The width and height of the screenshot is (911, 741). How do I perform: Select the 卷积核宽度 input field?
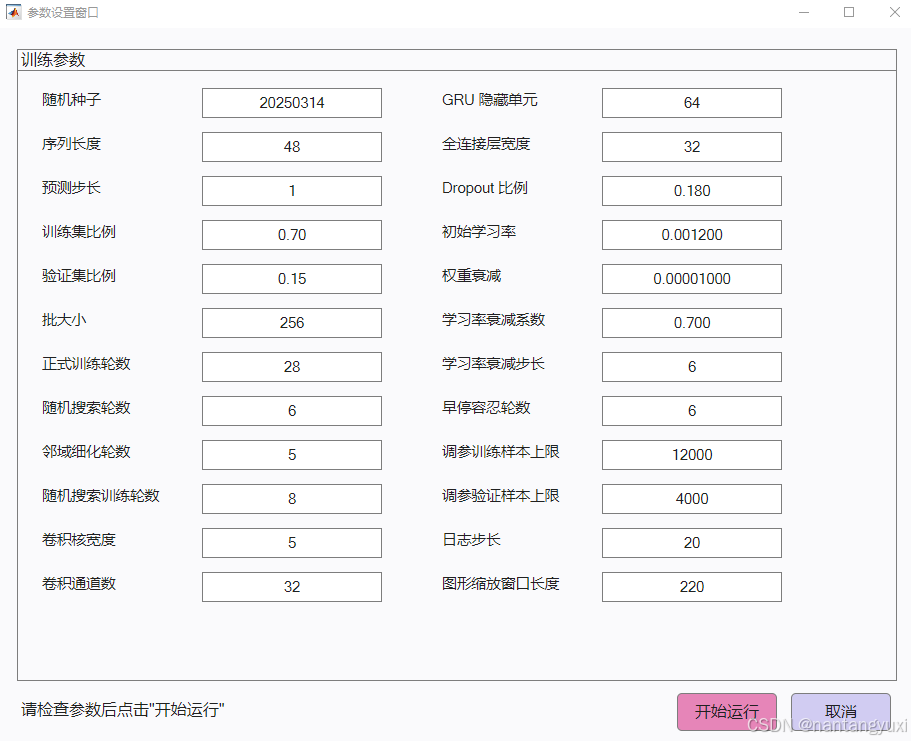(x=292, y=543)
